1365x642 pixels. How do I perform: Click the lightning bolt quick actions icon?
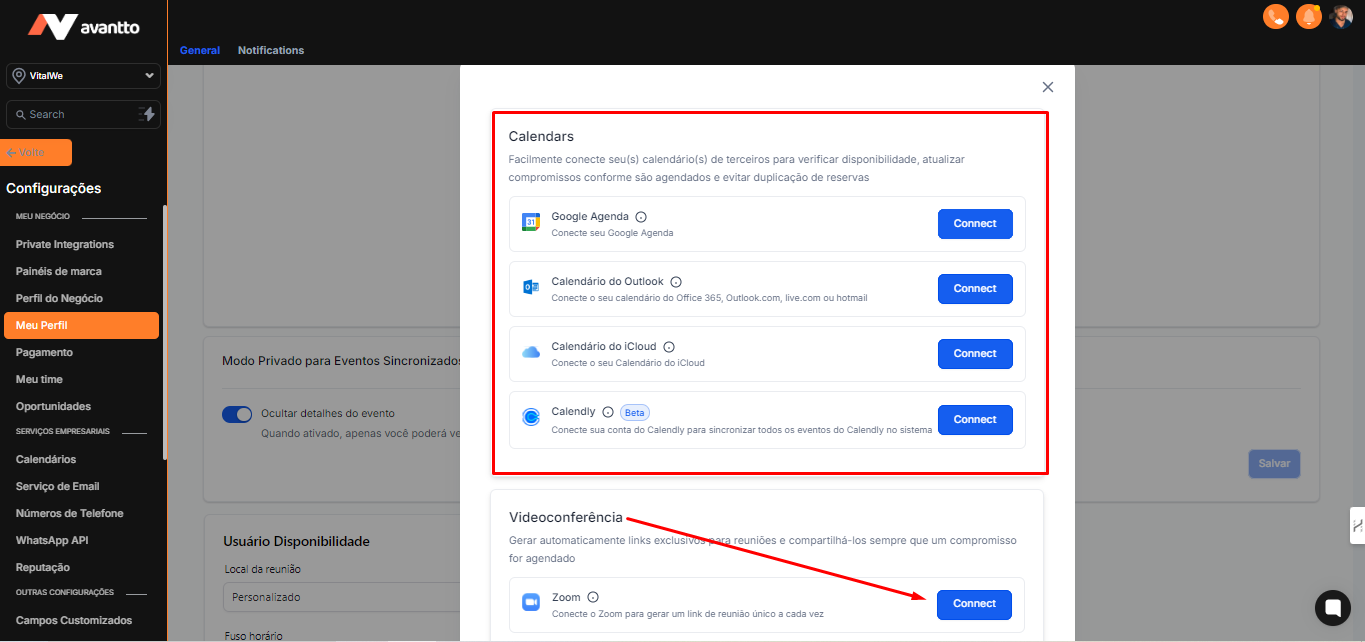148,114
